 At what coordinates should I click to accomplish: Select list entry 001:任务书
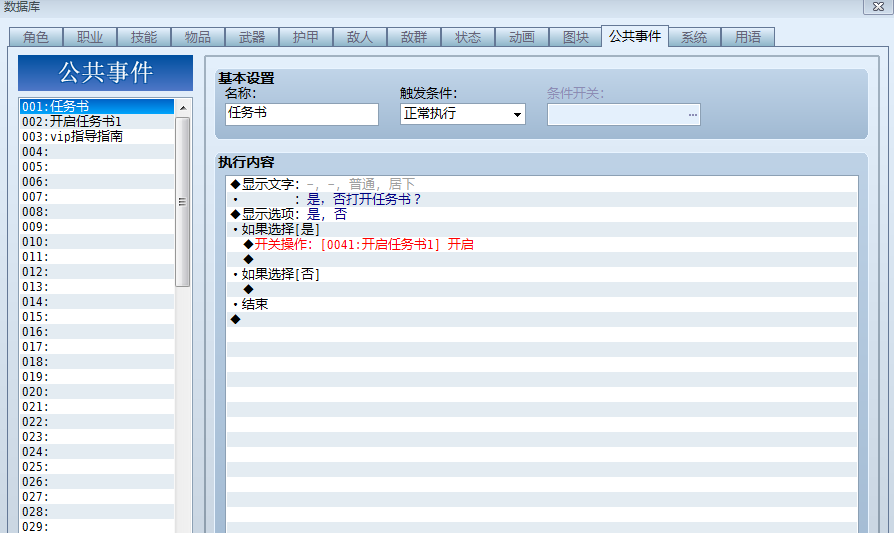coord(97,107)
